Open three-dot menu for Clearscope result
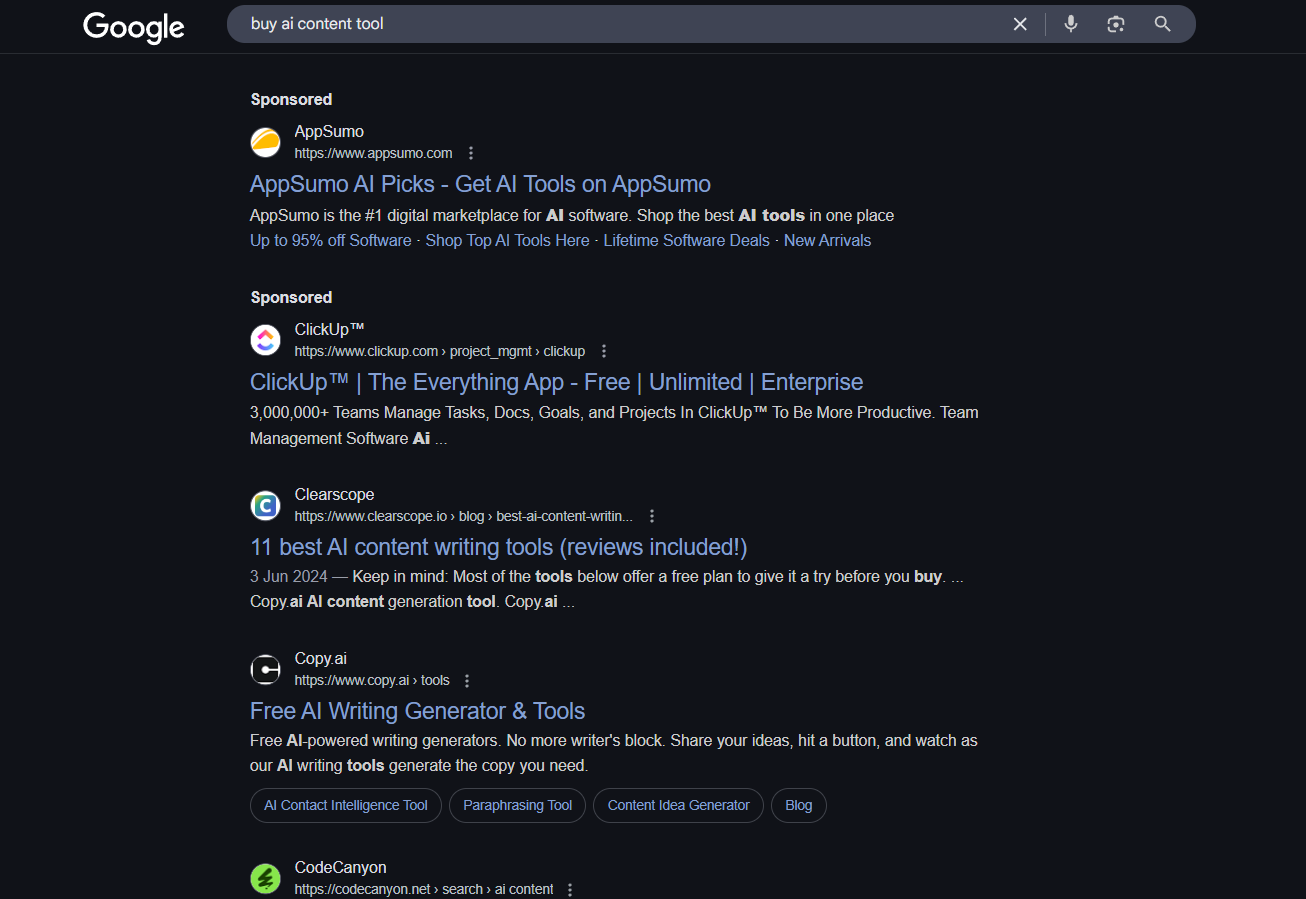This screenshot has width=1306, height=899. coord(652,516)
